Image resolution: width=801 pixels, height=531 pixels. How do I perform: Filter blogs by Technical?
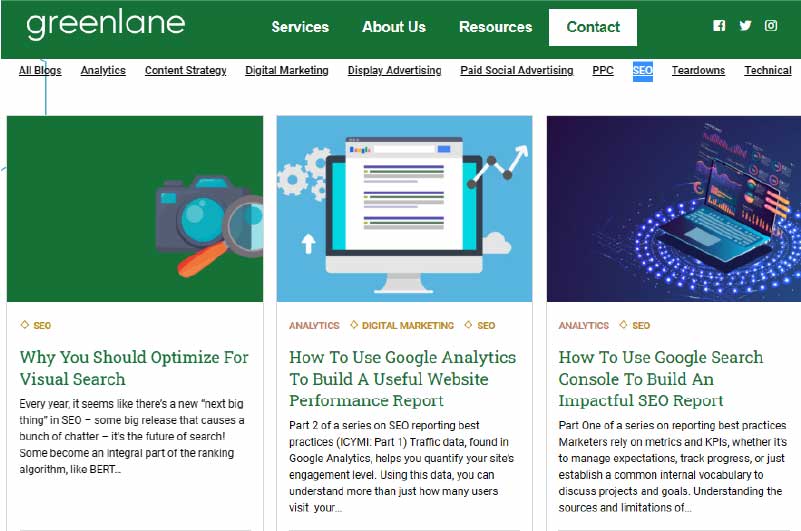click(768, 71)
